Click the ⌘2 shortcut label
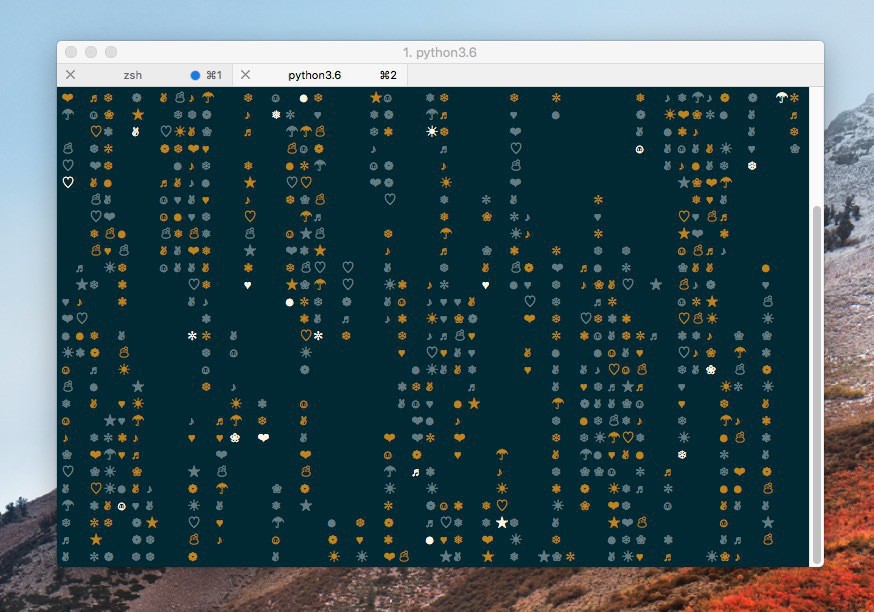This screenshot has width=874, height=612. [388, 75]
